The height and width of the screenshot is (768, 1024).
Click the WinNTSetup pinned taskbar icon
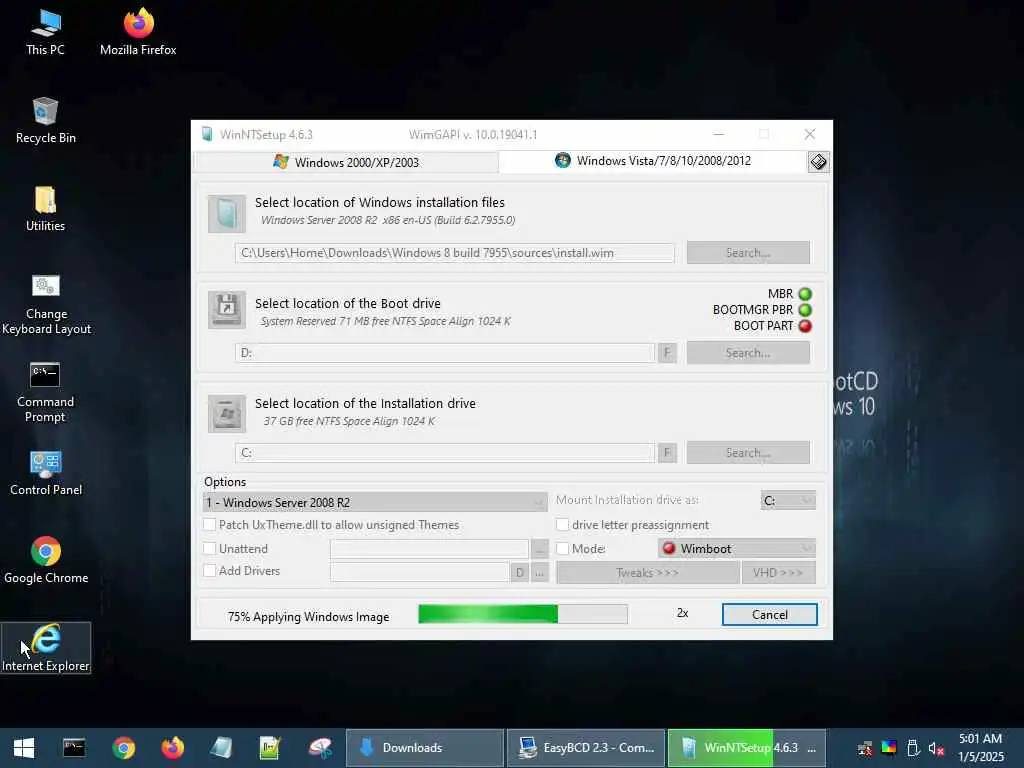pos(221,748)
